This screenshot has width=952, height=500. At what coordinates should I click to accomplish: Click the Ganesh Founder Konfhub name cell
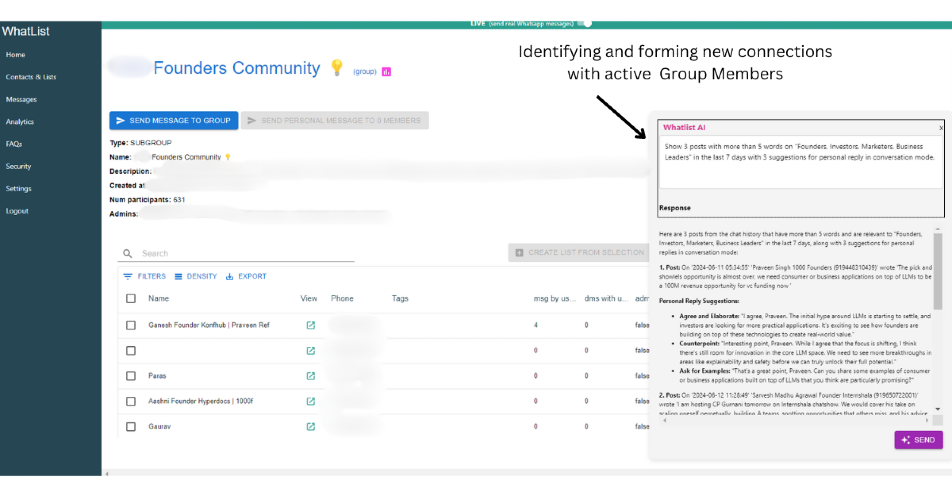(x=209, y=325)
